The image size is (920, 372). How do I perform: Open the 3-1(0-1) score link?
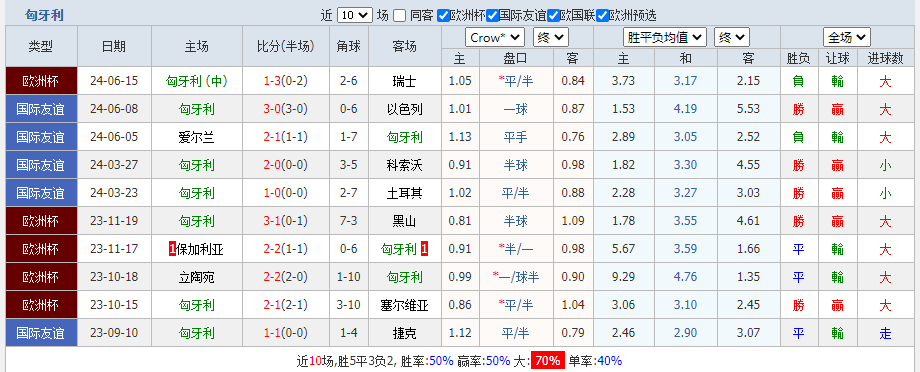[x=286, y=221]
